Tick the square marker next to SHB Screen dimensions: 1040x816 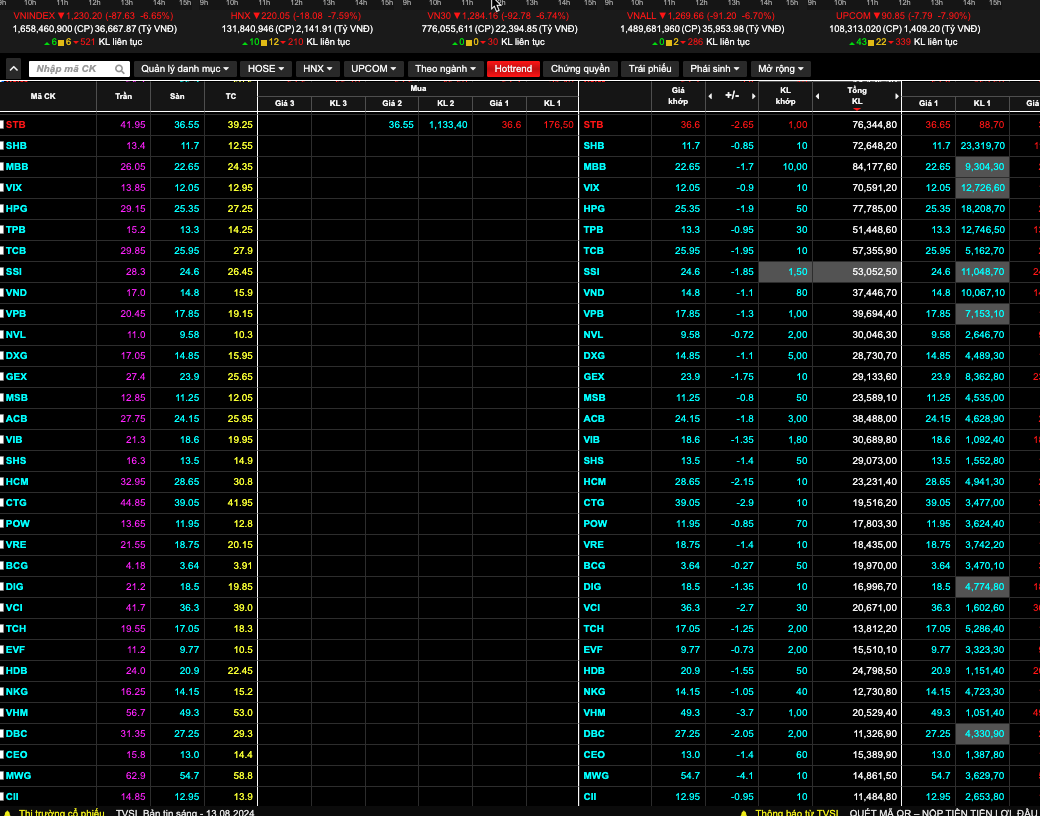pos(2,145)
